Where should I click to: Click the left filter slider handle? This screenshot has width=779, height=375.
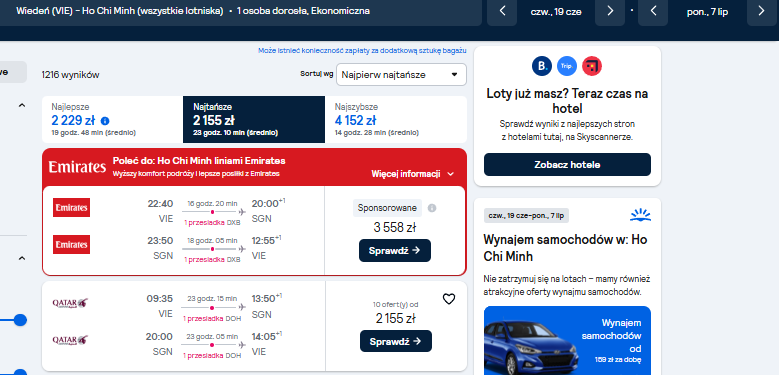pyautogui.click(x=20, y=320)
